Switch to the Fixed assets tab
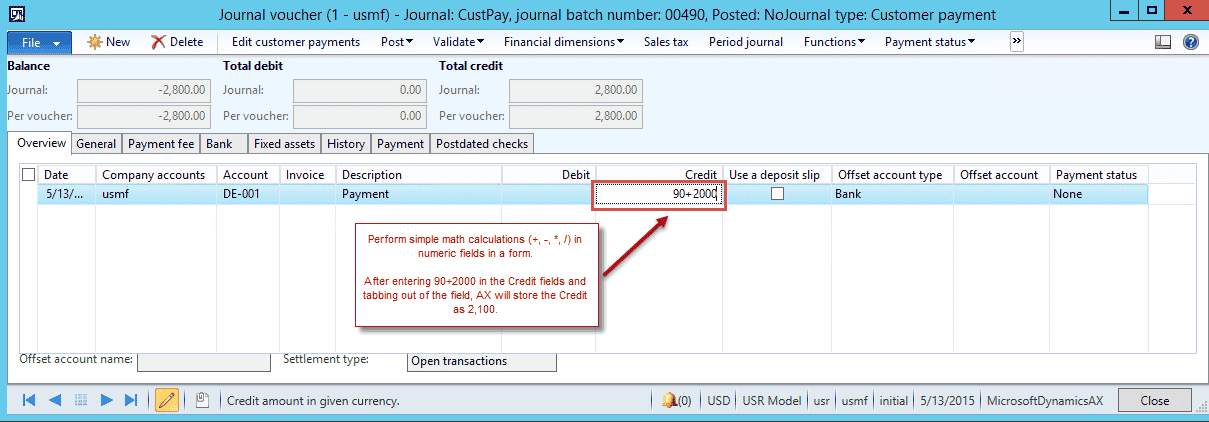The image size is (1209, 422). (x=285, y=144)
